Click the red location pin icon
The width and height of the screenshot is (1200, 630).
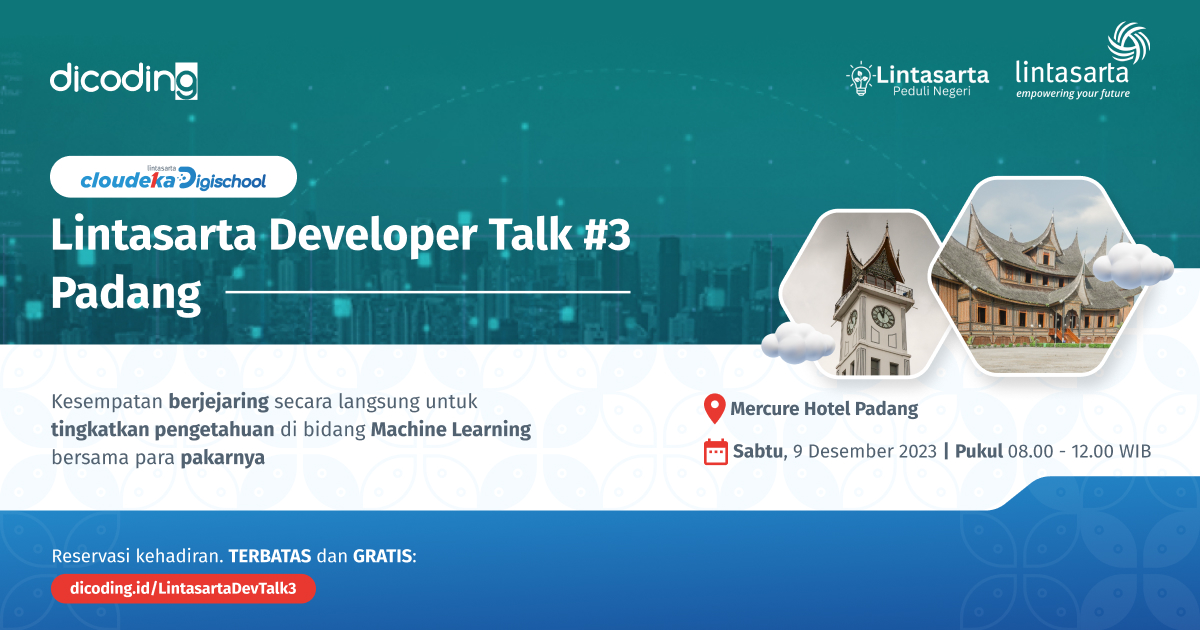click(714, 408)
